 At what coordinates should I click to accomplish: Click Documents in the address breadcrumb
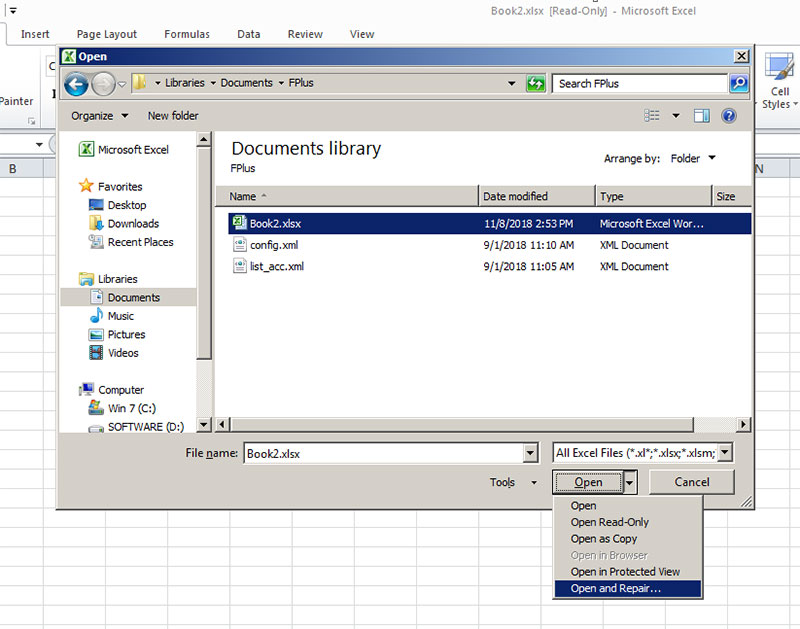(246, 83)
